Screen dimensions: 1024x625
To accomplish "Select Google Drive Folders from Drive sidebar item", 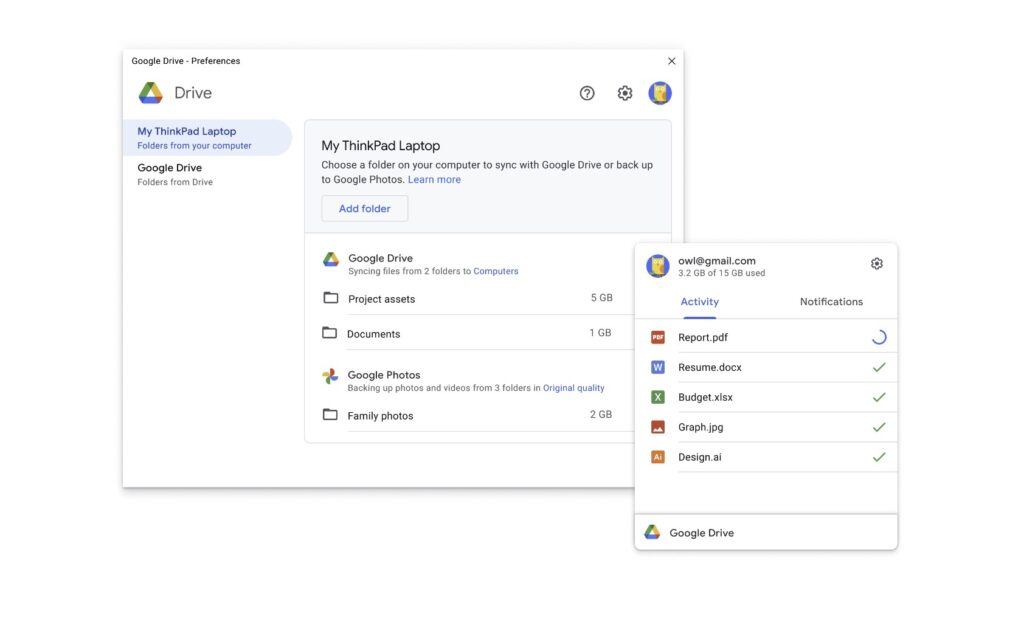I will pyautogui.click(x=207, y=174).
